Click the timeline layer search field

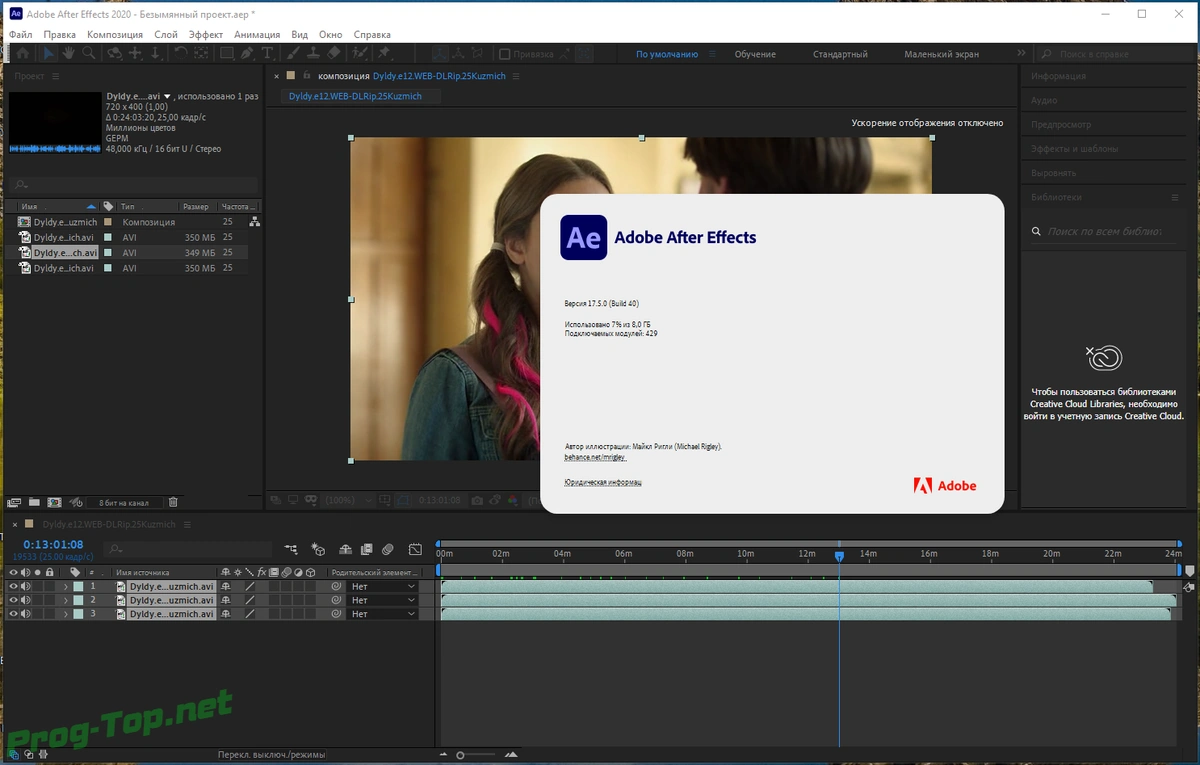point(188,549)
